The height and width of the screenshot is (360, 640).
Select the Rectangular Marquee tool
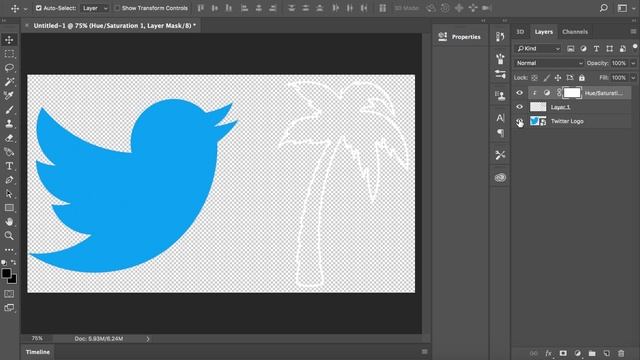coord(9,53)
